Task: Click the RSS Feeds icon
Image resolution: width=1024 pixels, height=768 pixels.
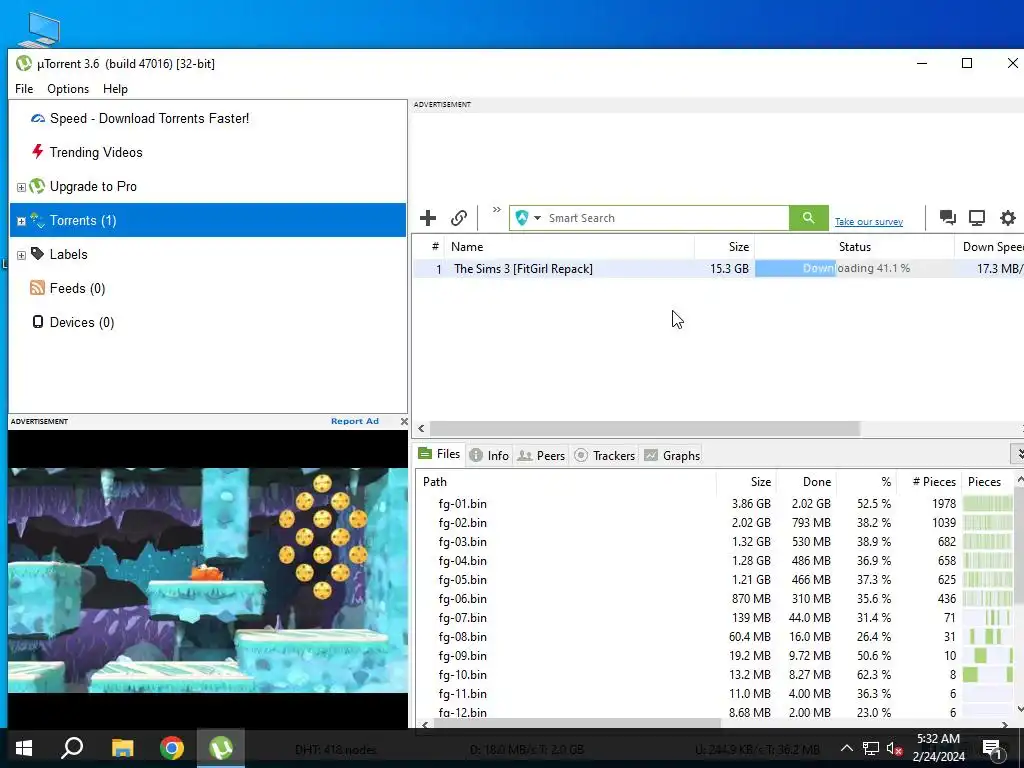Action: point(37,287)
